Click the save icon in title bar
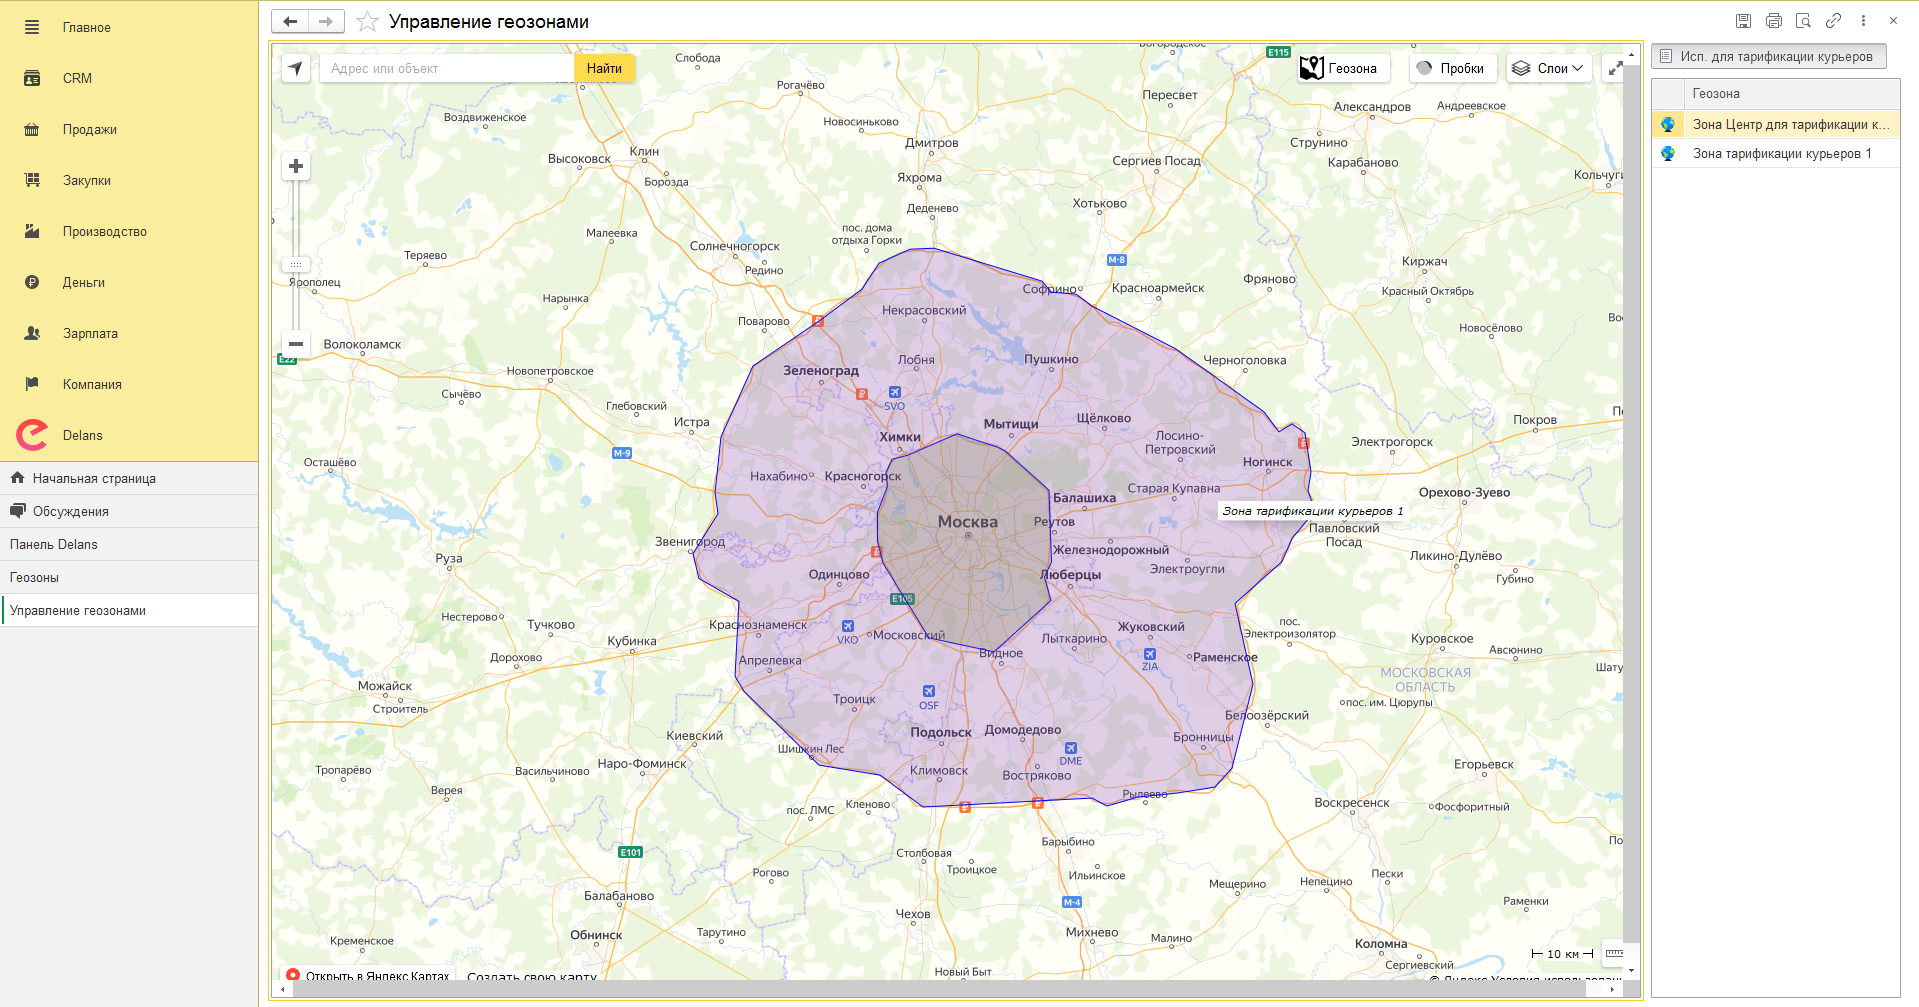The width and height of the screenshot is (1919, 1007). tap(1743, 21)
